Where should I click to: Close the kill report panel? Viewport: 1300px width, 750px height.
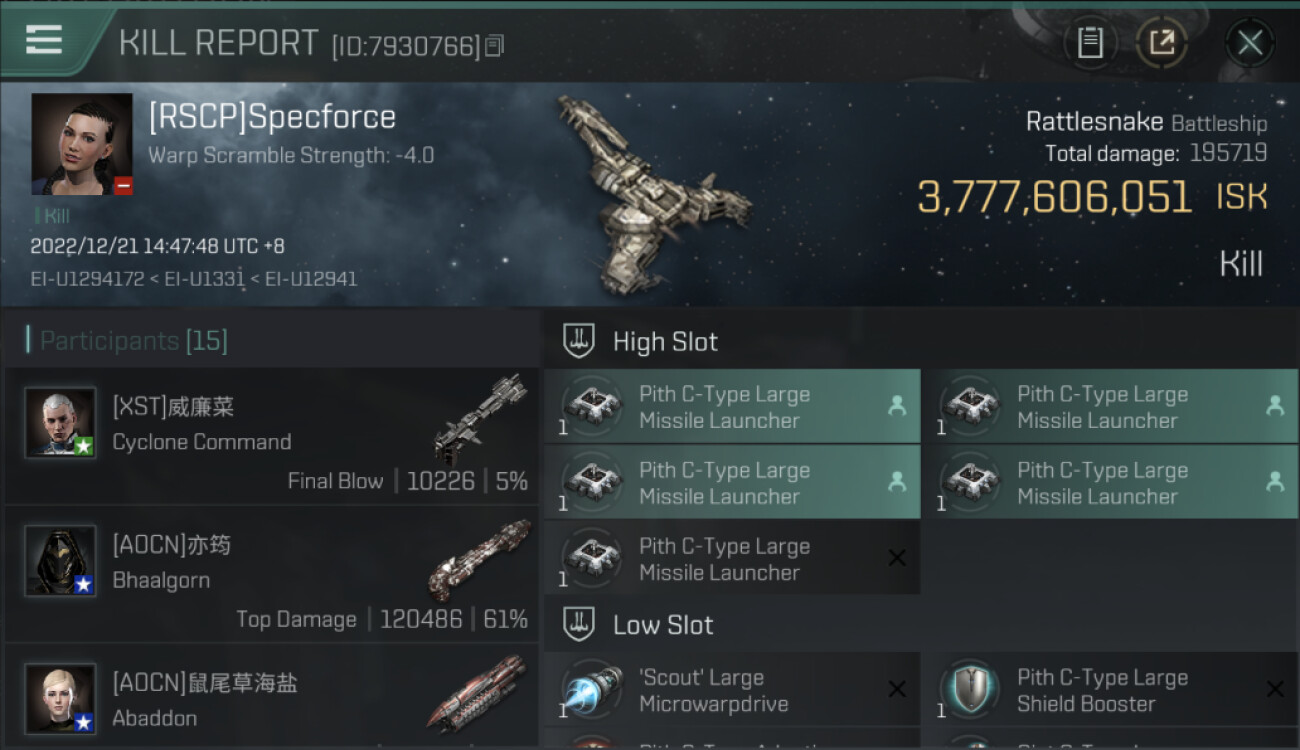point(1249,42)
